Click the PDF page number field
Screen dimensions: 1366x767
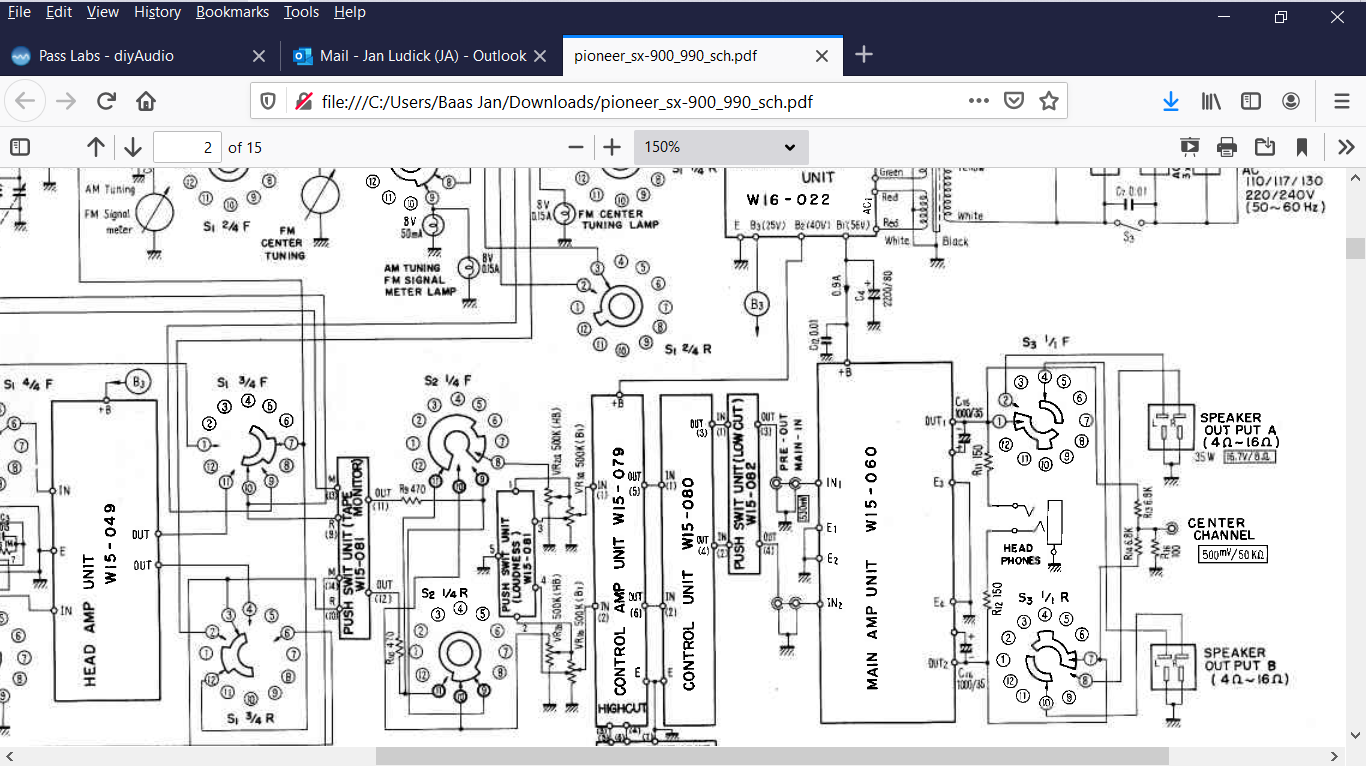click(x=187, y=147)
